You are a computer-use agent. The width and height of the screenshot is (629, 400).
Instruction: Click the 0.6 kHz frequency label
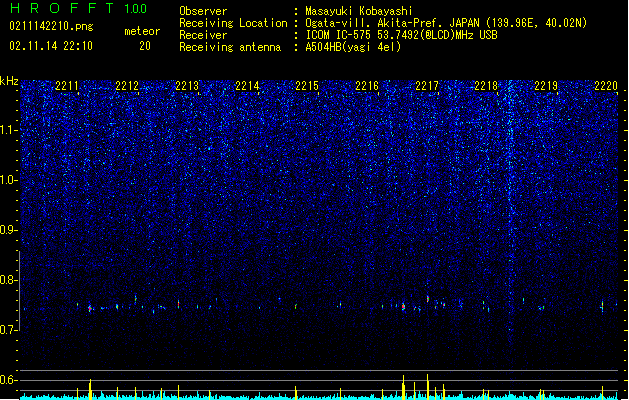click(x=9, y=380)
